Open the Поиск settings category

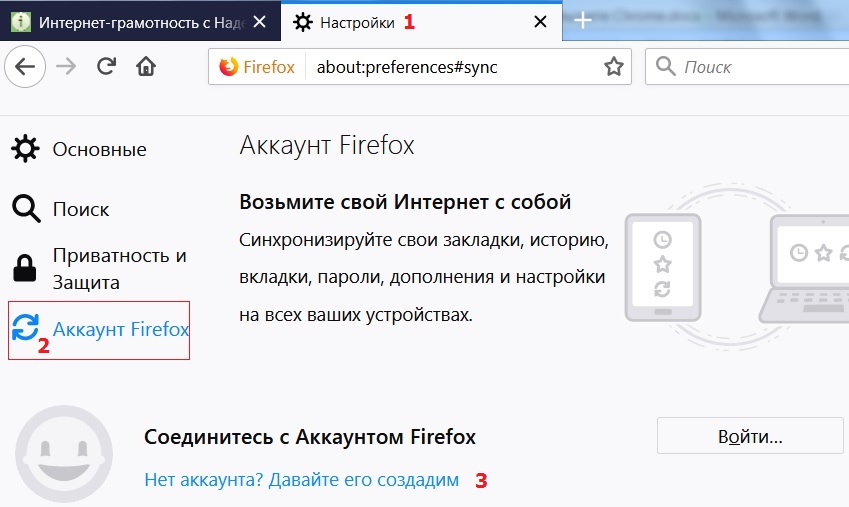point(60,209)
